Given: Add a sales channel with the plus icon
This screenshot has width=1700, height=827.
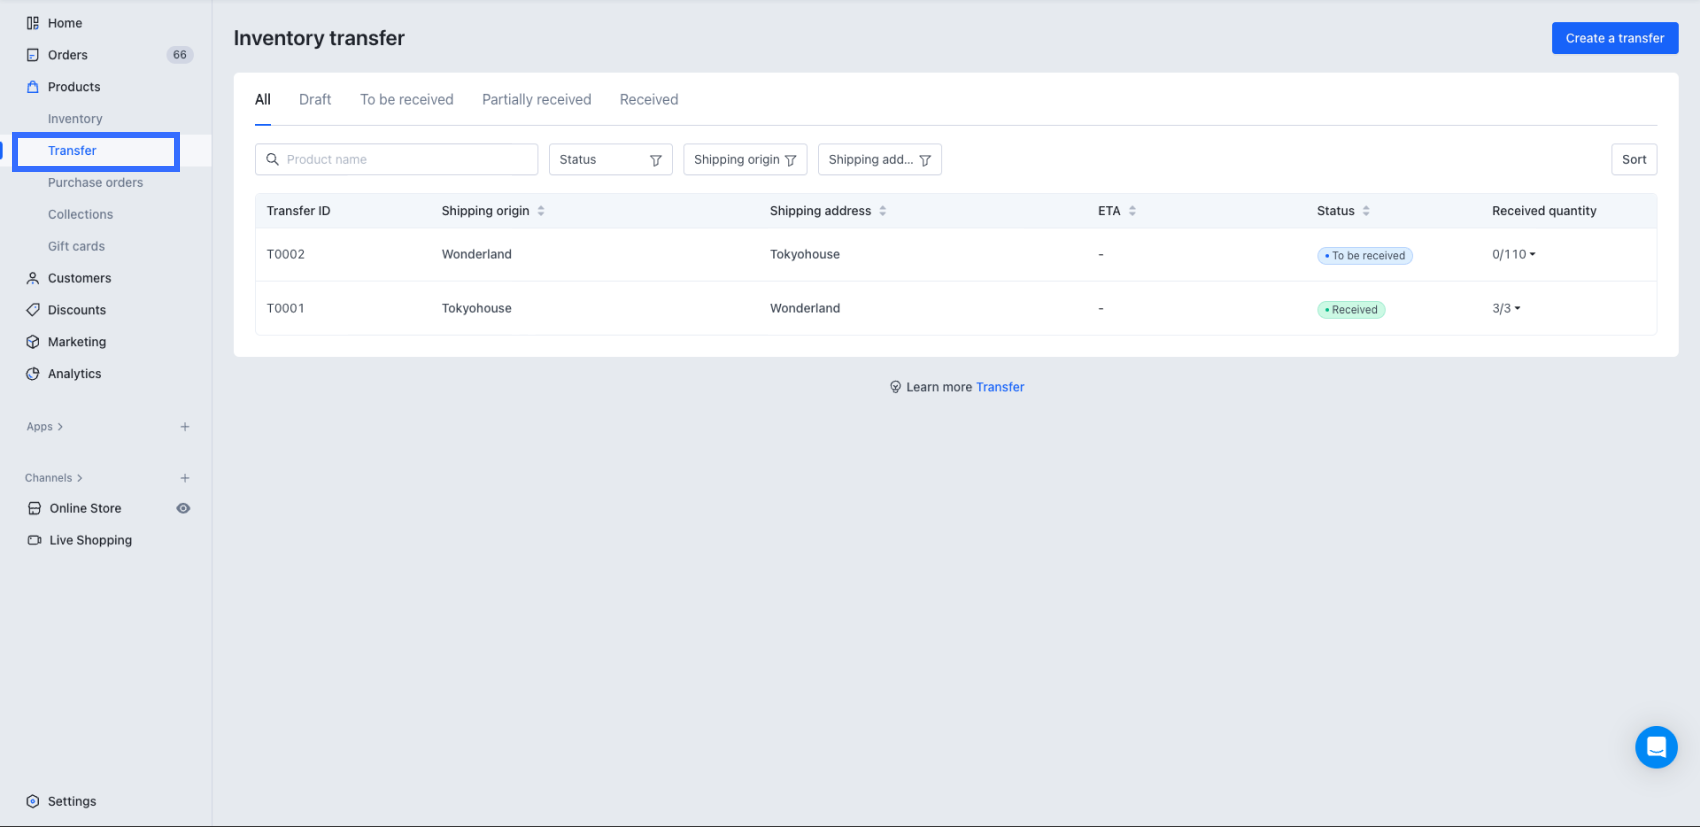Looking at the screenshot, I should [185, 478].
